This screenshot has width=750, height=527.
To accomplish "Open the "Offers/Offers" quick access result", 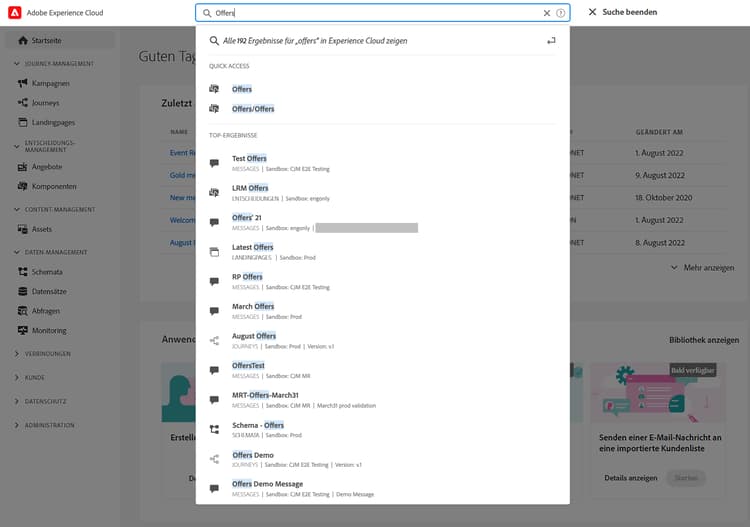I will click(253, 109).
